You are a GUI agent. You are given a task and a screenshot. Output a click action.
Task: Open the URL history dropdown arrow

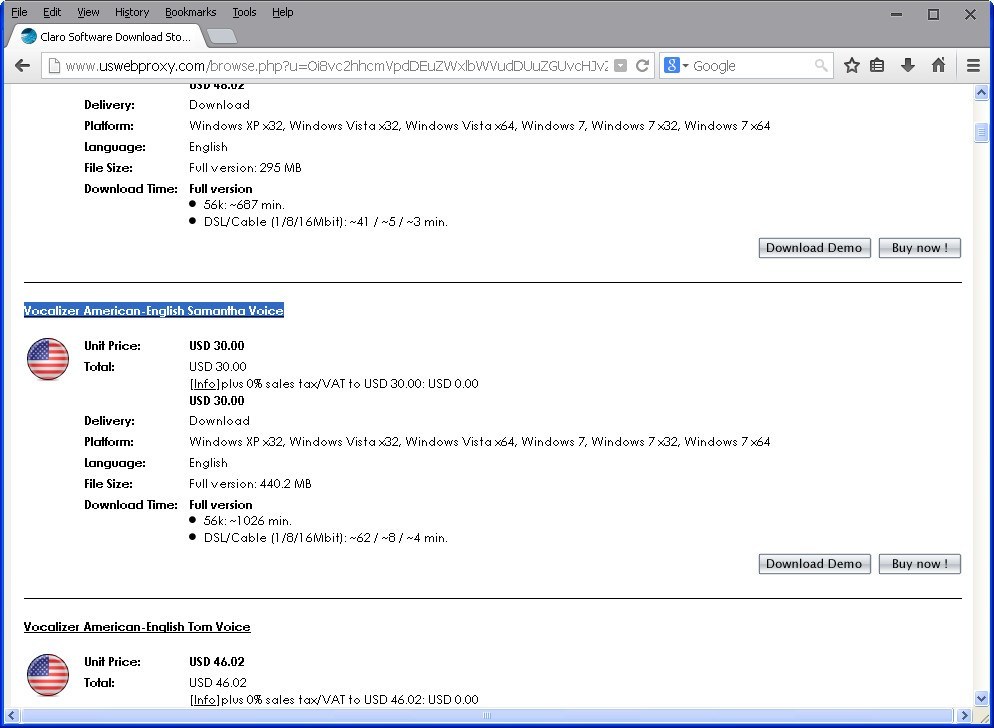tap(621, 65)
